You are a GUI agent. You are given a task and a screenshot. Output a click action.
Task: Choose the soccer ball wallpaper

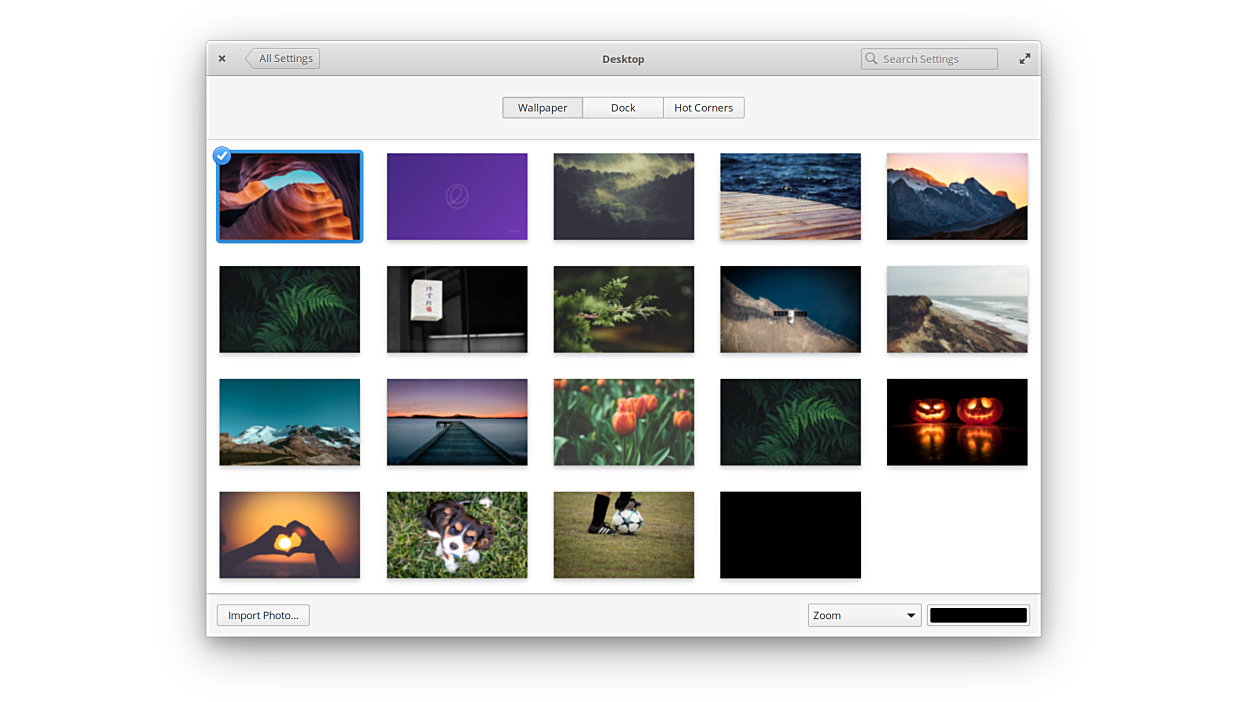click(x=624, y=535)
